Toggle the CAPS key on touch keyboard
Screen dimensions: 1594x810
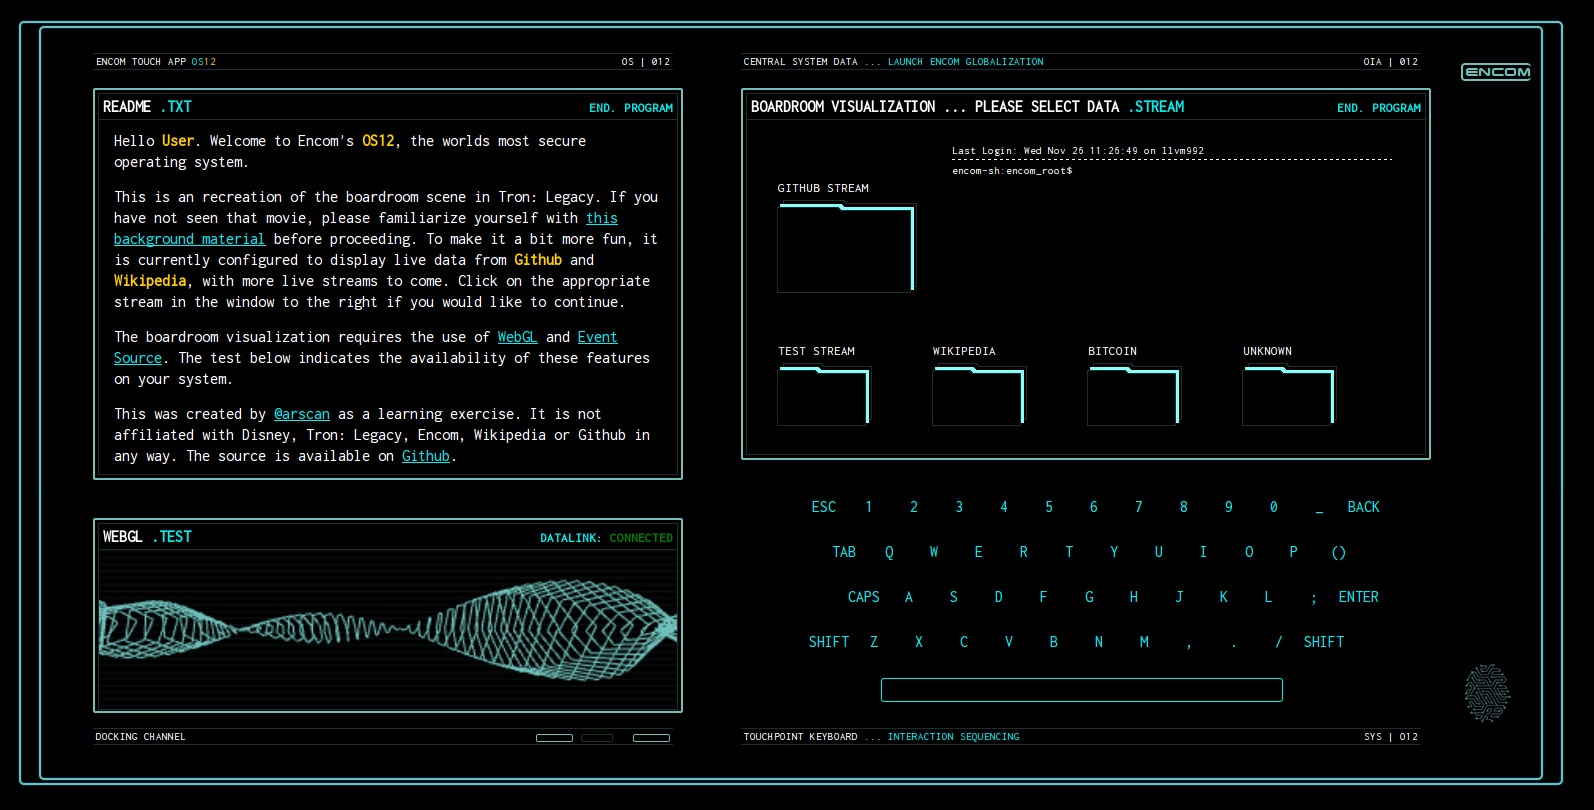pyautogui.click(x=864, y=597)
